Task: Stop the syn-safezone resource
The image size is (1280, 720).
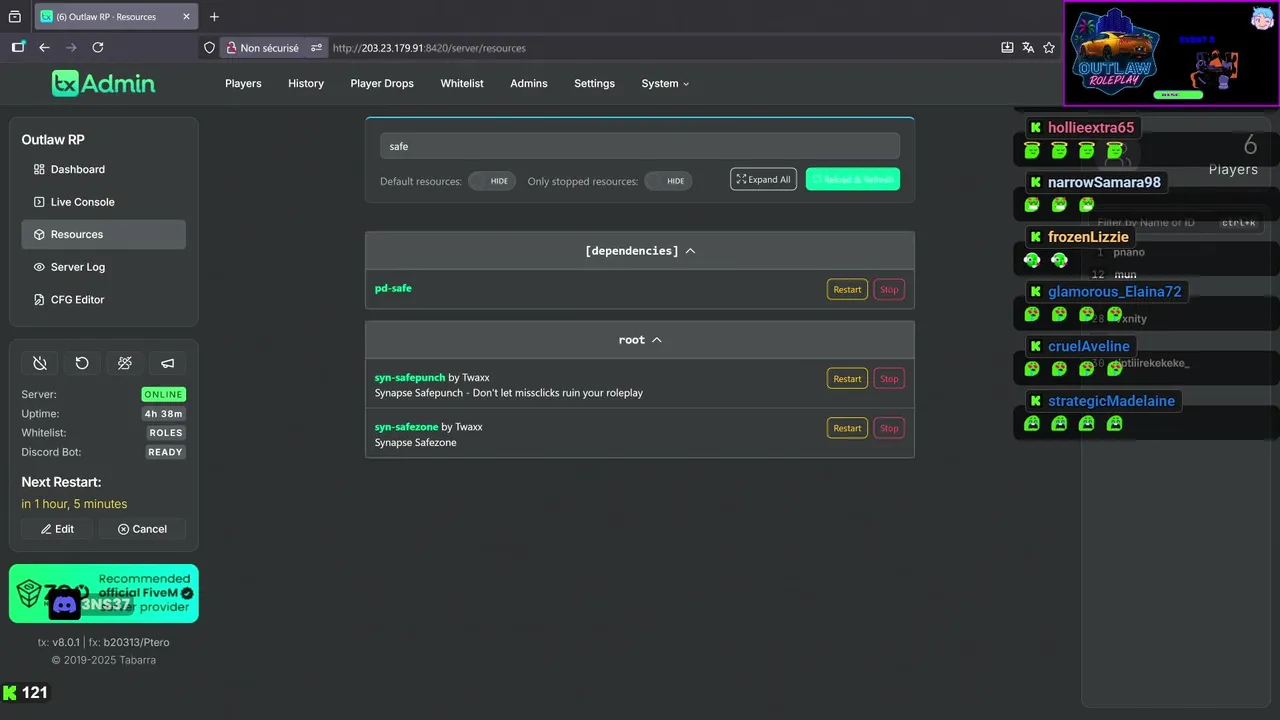Action: [x=889, y=428]
